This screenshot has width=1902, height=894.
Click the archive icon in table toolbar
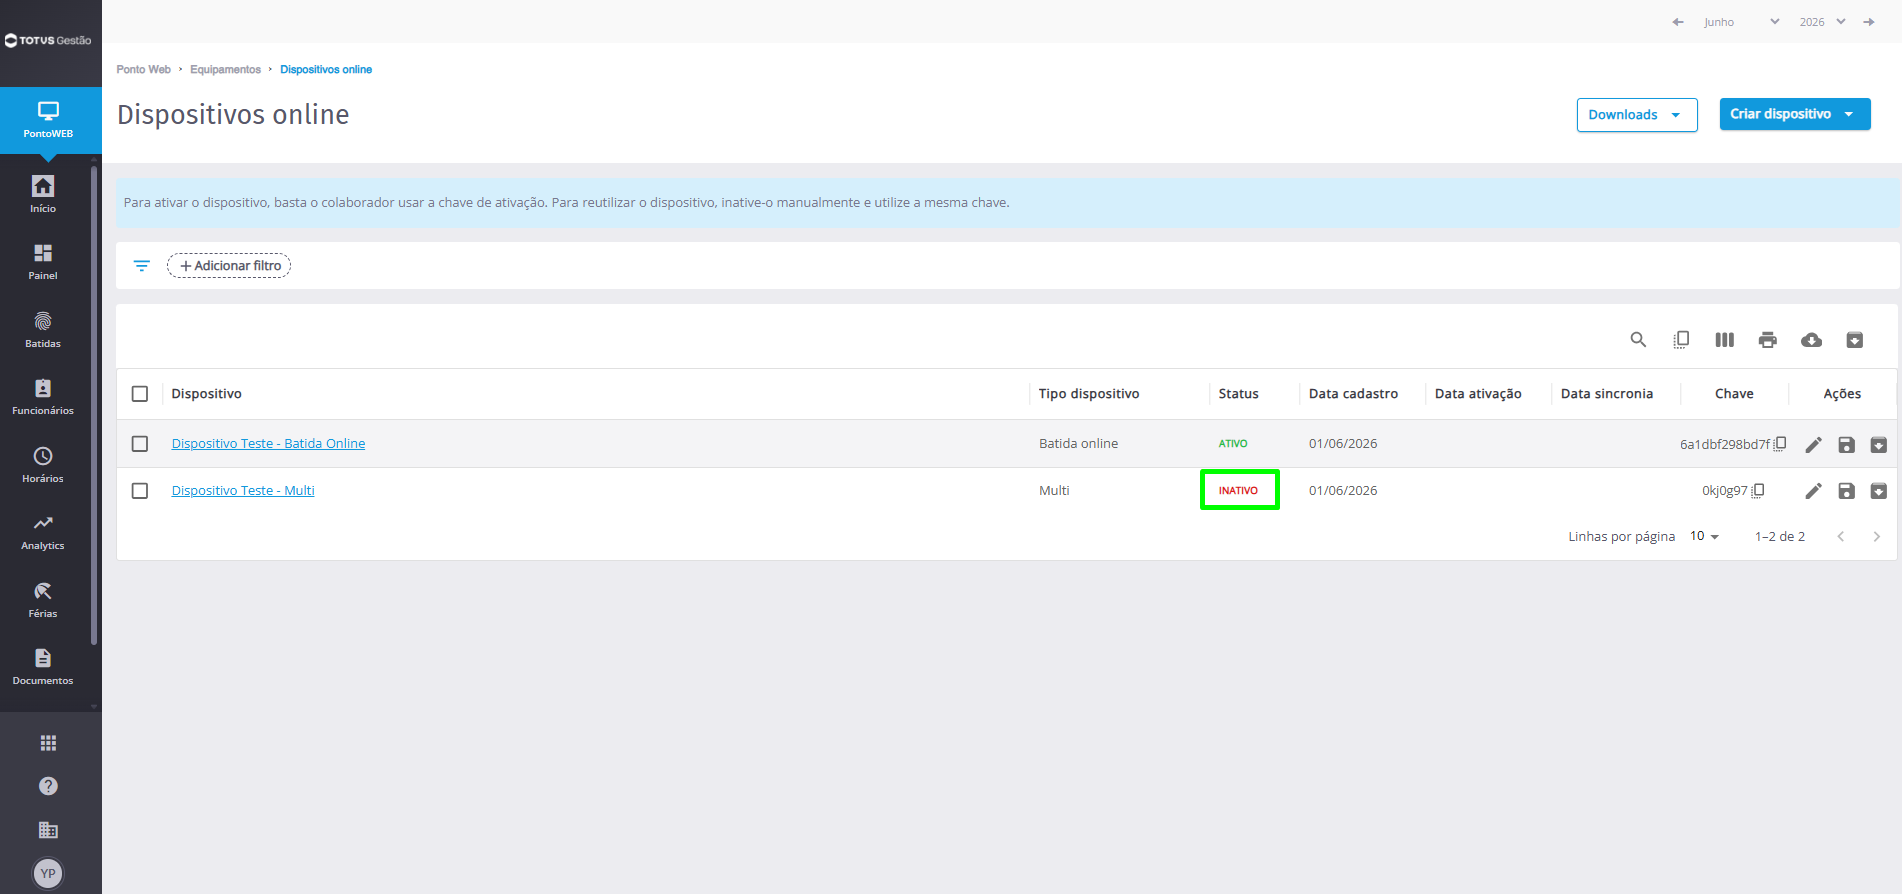coord(1854,340)
